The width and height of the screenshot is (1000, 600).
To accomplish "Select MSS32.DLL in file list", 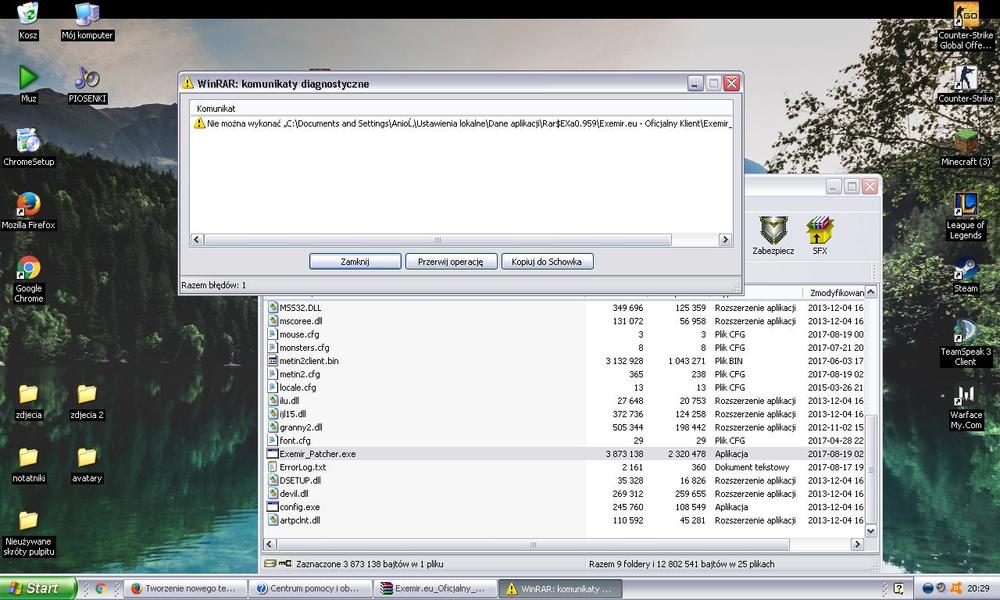I will click(x=565, y=308).
